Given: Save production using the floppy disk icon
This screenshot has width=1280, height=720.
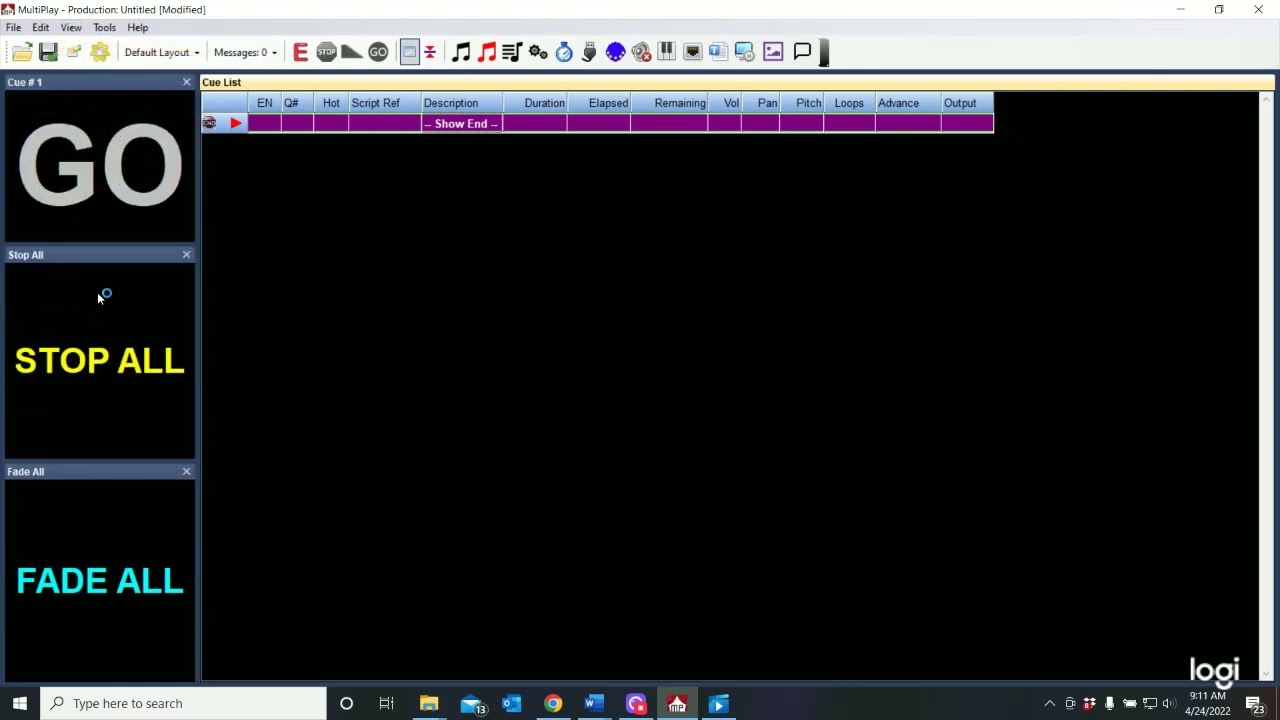Looking at the screenshot, I should tap(48, 52).
